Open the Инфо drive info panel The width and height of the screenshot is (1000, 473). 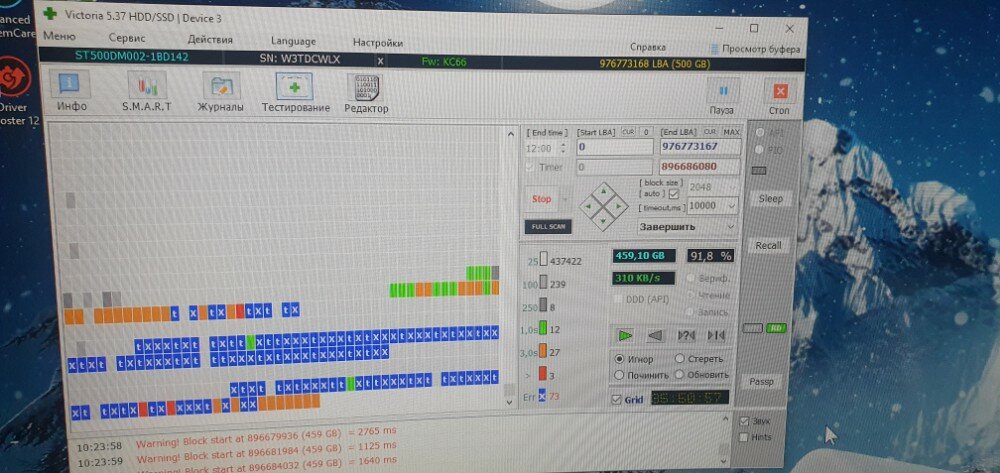point(70,92)
